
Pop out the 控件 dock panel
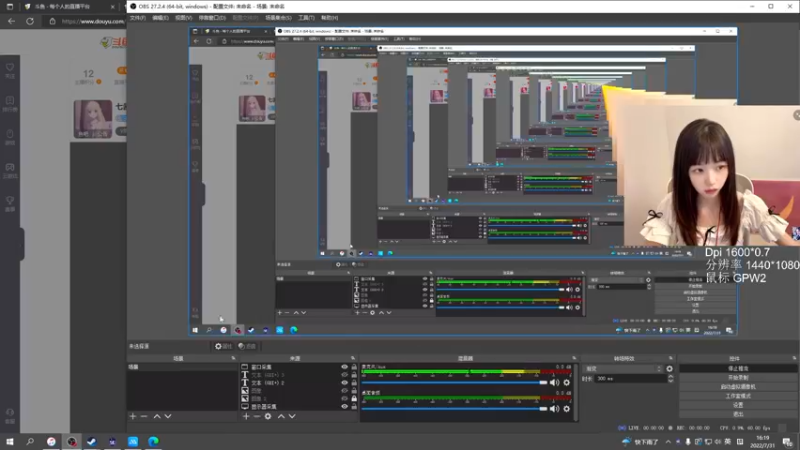click(794, 358)
